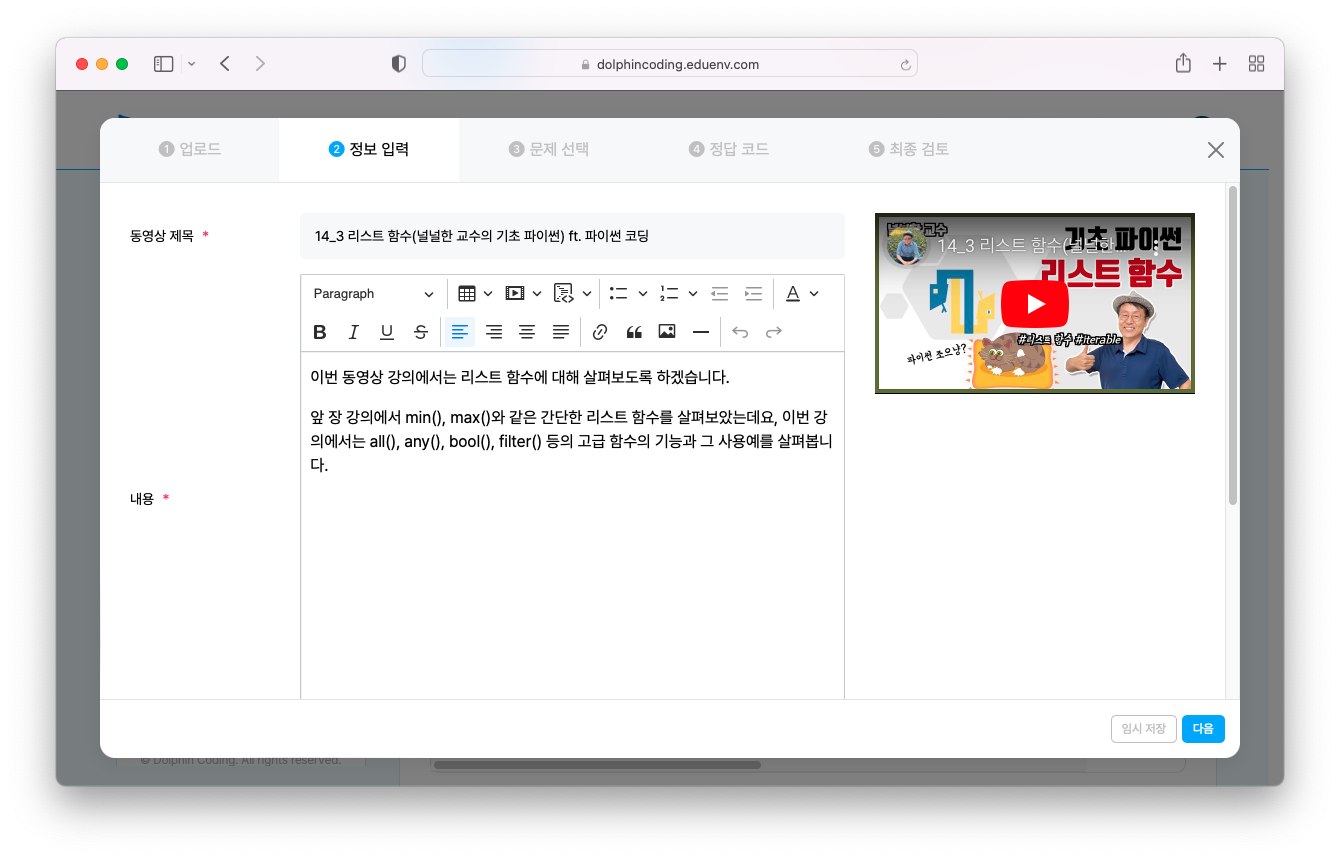Open the Safari privacy shield report
Viewport: 1340px width, 860px height.
[399, 64]
